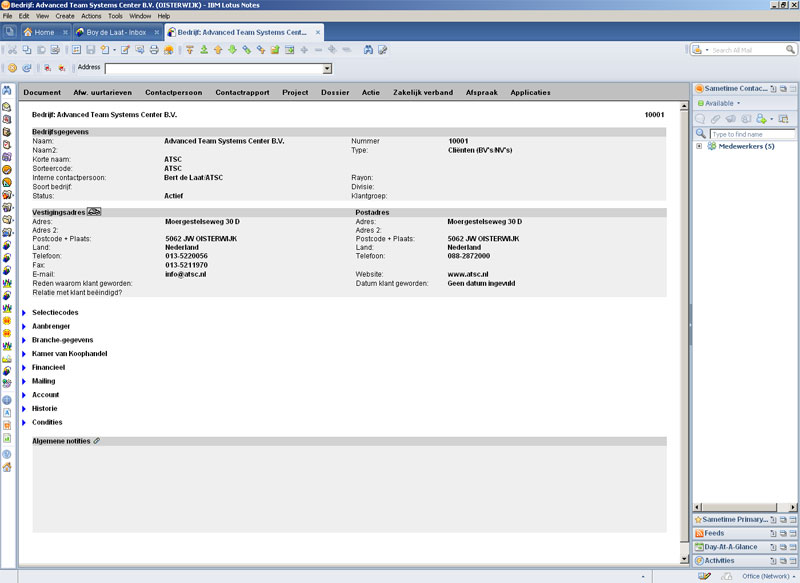The height and width of the screenshot is (583, 800).
Task: Click the Save floppy disk toolbar icon
Action: (90, 50)
